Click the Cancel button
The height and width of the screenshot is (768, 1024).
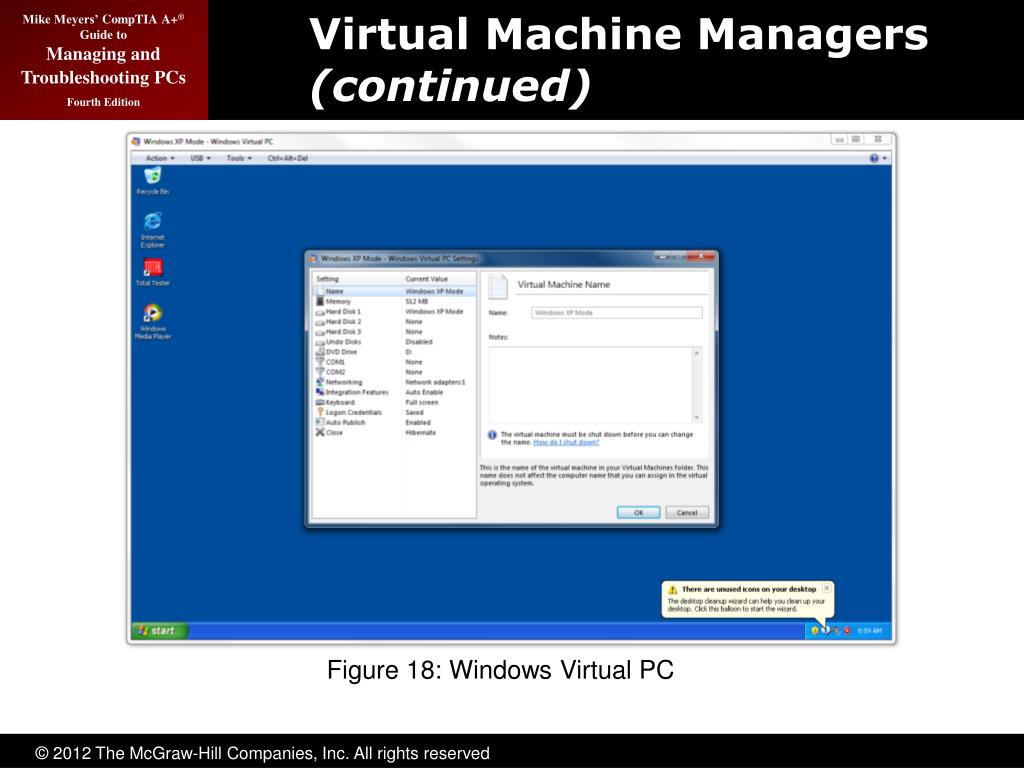click(687, 513)
